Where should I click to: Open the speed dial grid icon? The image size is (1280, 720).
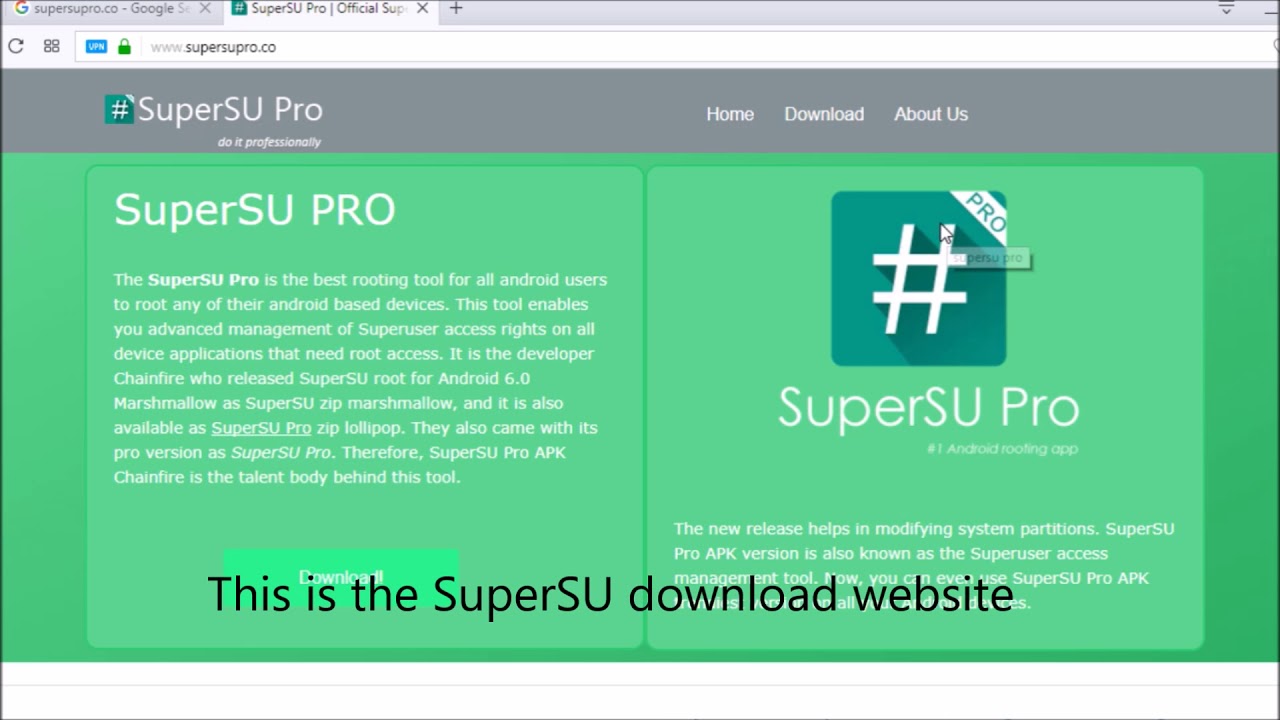(x=52, y=46)
